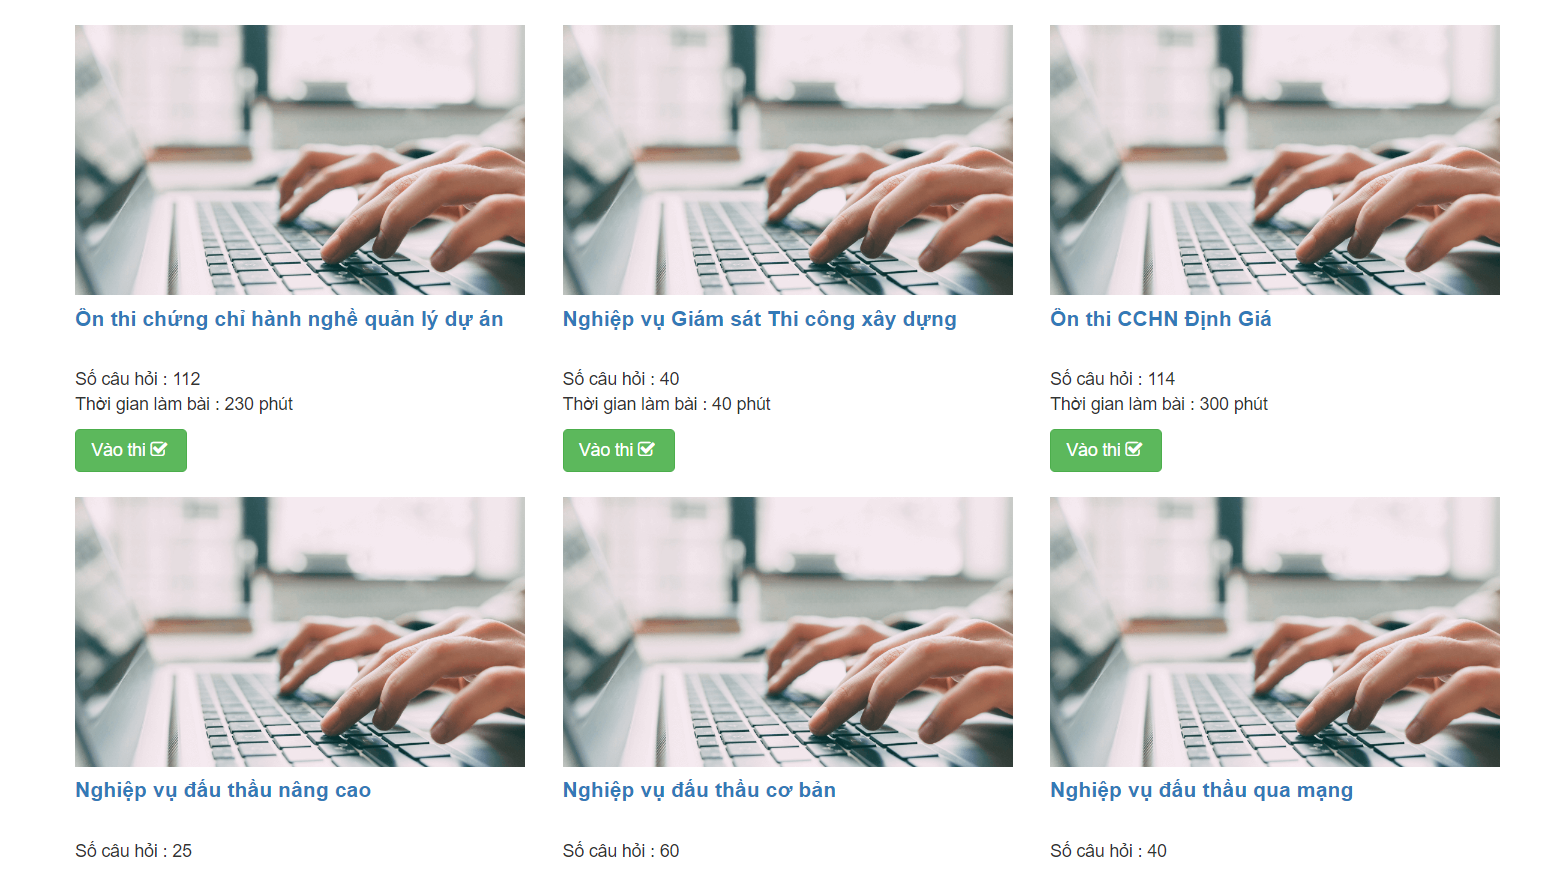The height and width of the screenshot is (869, 1545).
Task: Start the quản lý dự án exam
Action: (x=131, y=450)
